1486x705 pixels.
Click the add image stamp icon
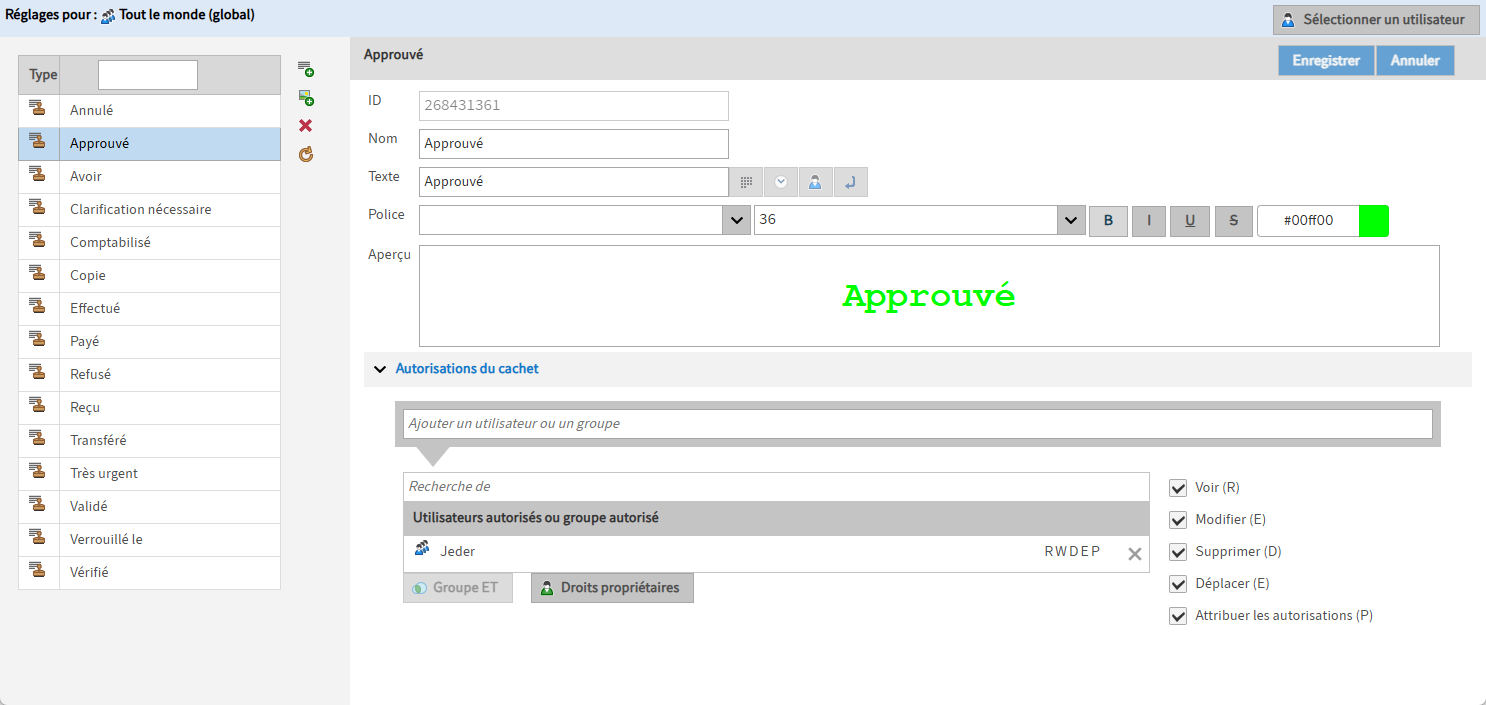pos(306,97)
